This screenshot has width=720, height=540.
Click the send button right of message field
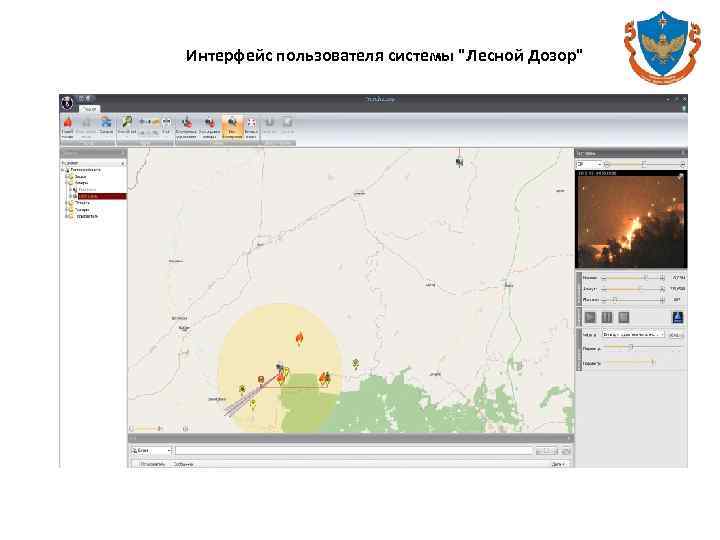tap(546, 451)
